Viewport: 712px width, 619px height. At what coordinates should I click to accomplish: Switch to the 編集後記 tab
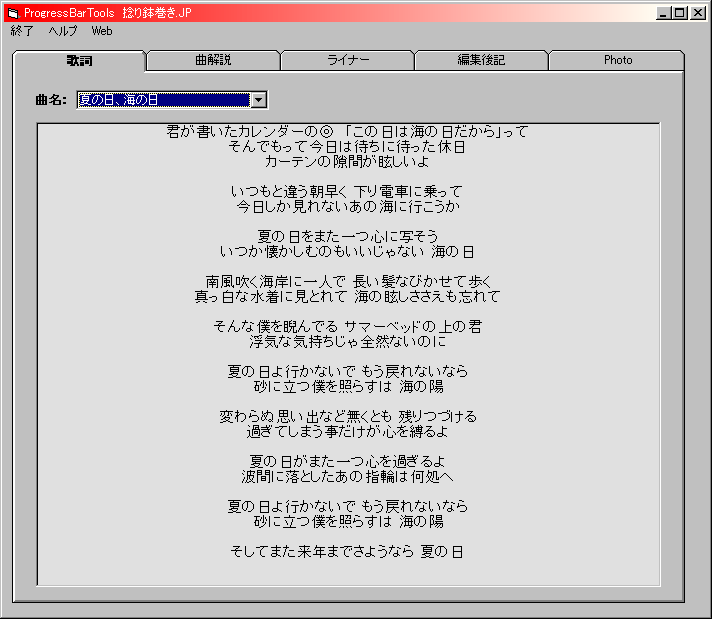(481, 60)
